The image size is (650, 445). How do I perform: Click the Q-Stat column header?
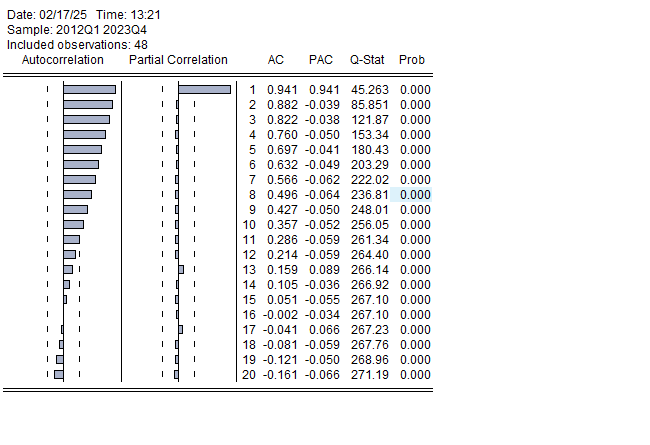click(x=367, y=60)
